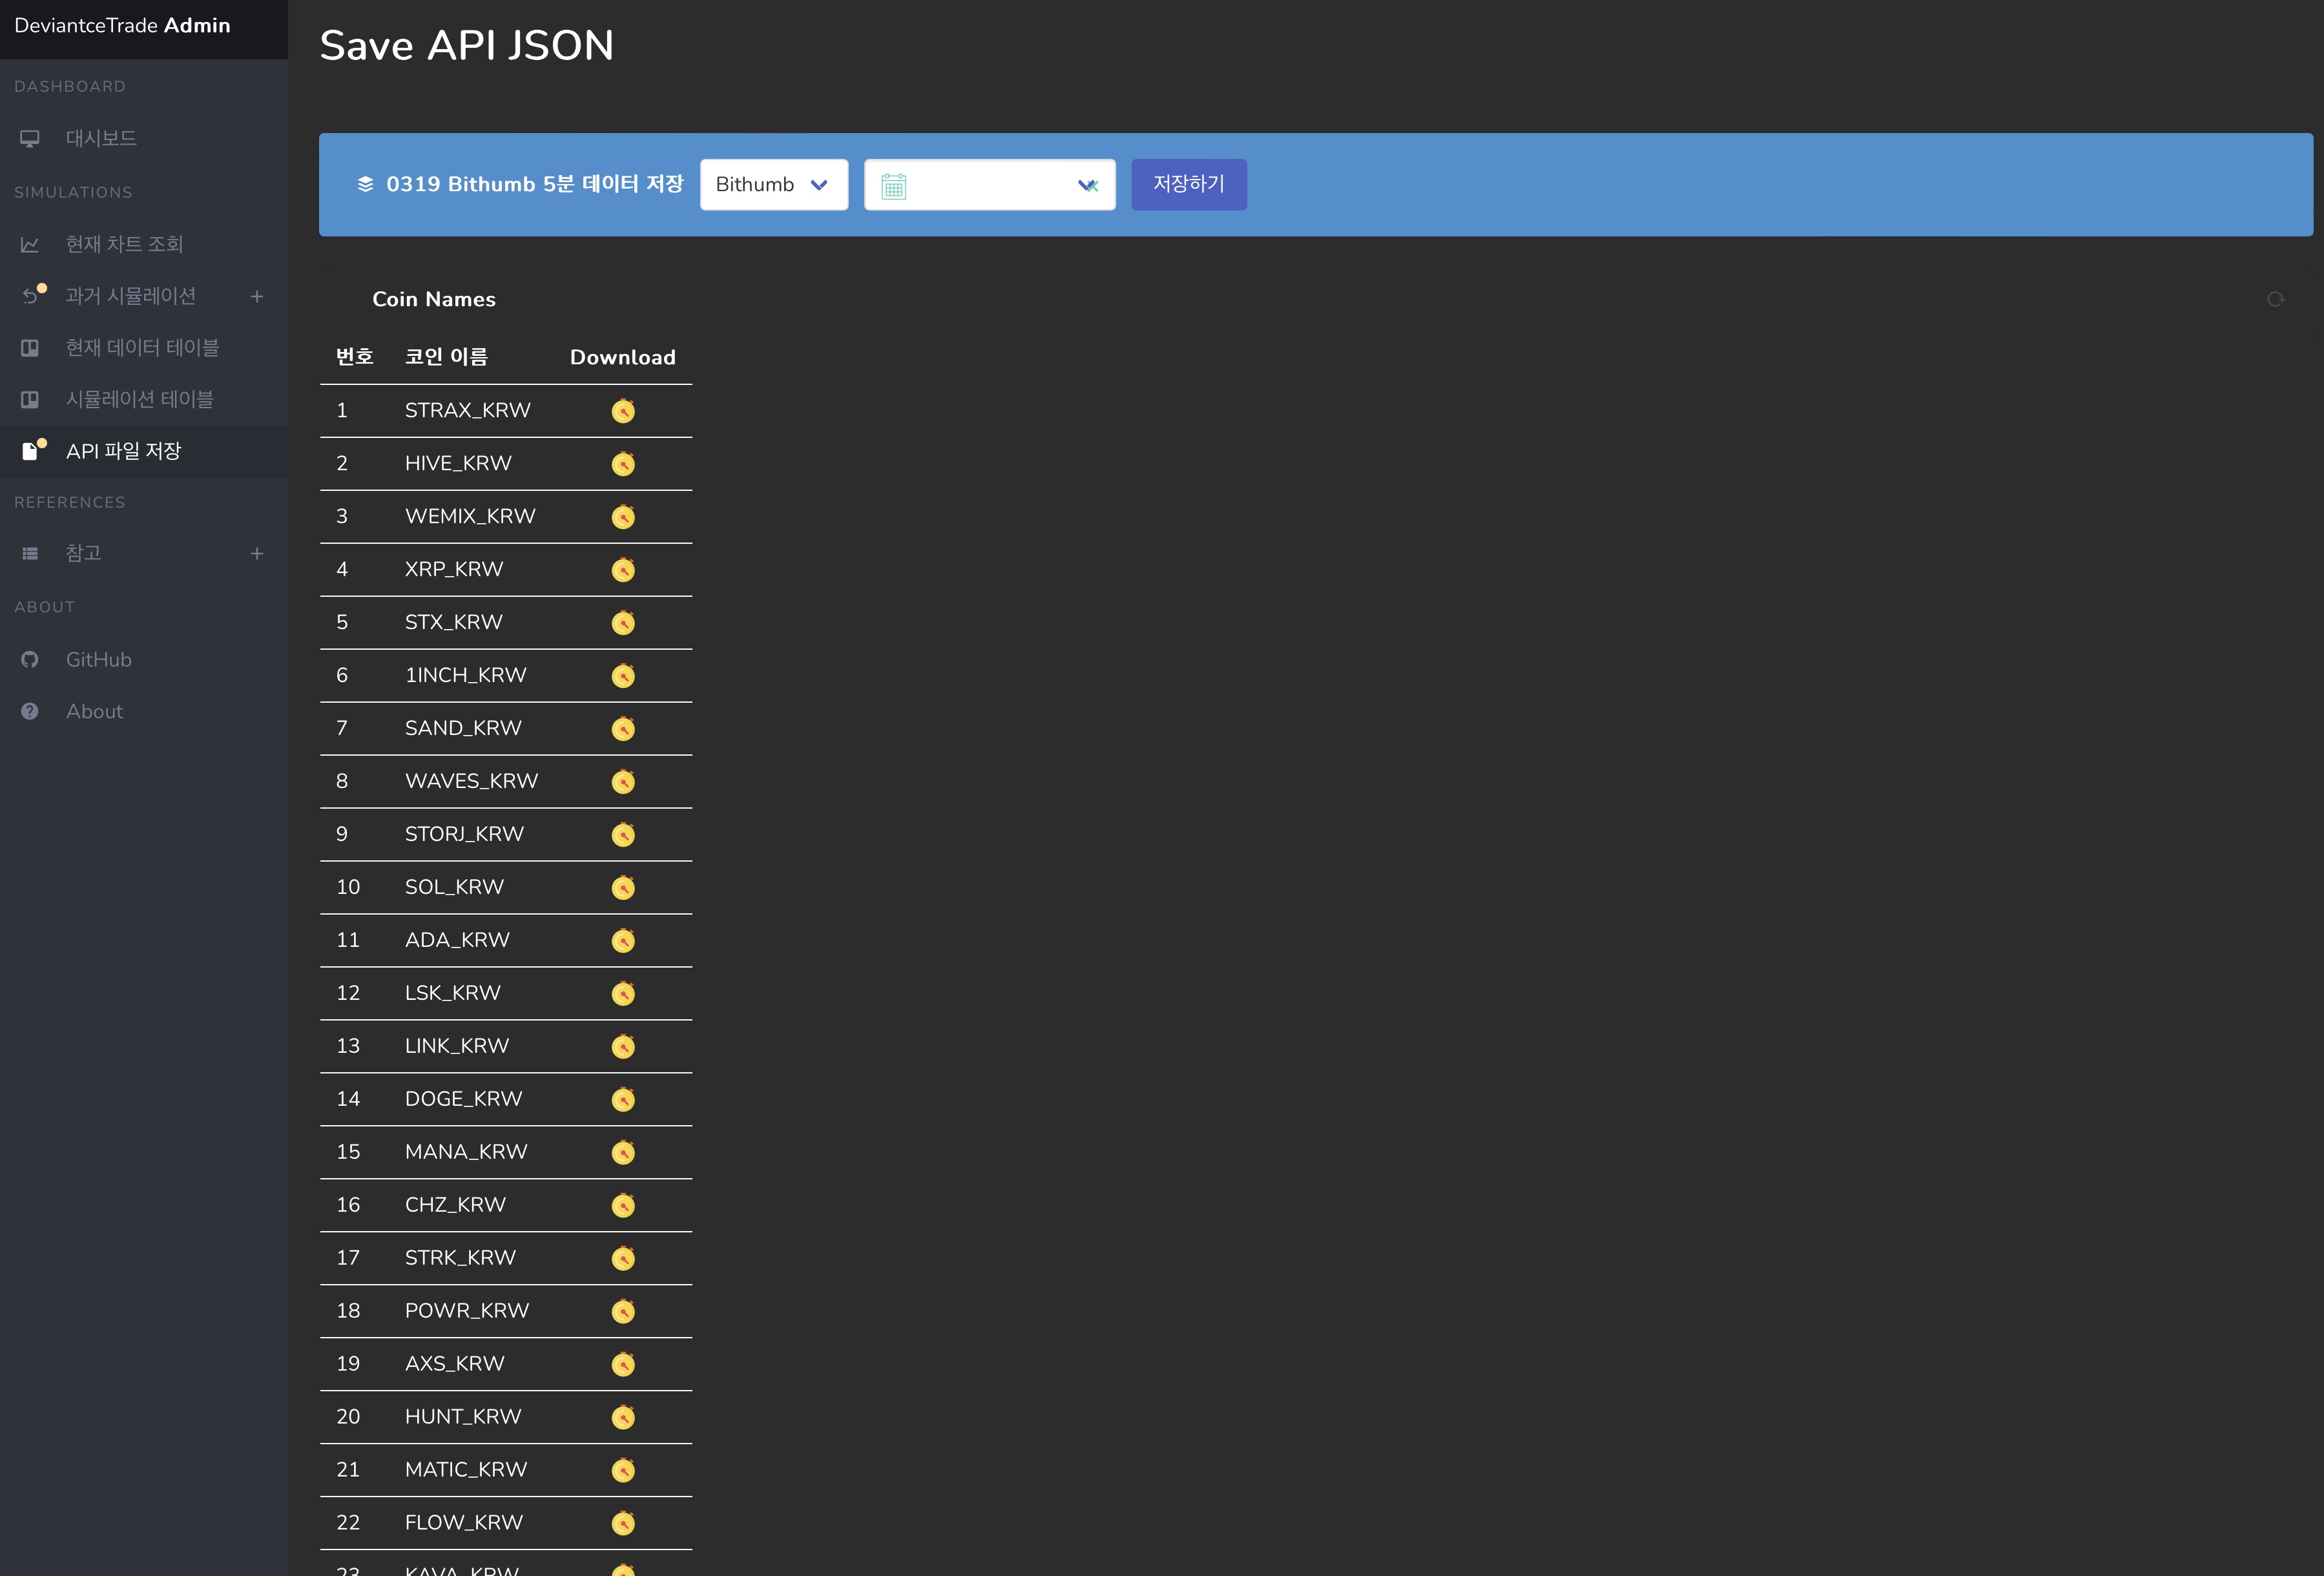Click the MATIC_KRW download icon
This screenshot has height=1576, width=2324.
[623, 1470]
